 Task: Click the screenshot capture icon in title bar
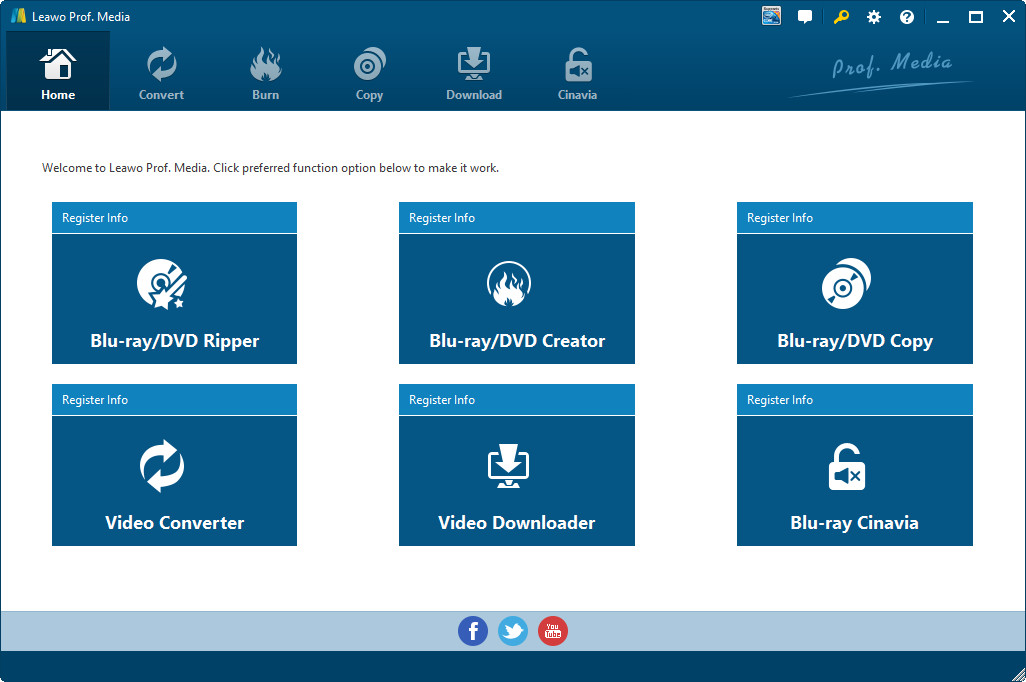click(x=770, y=16)
